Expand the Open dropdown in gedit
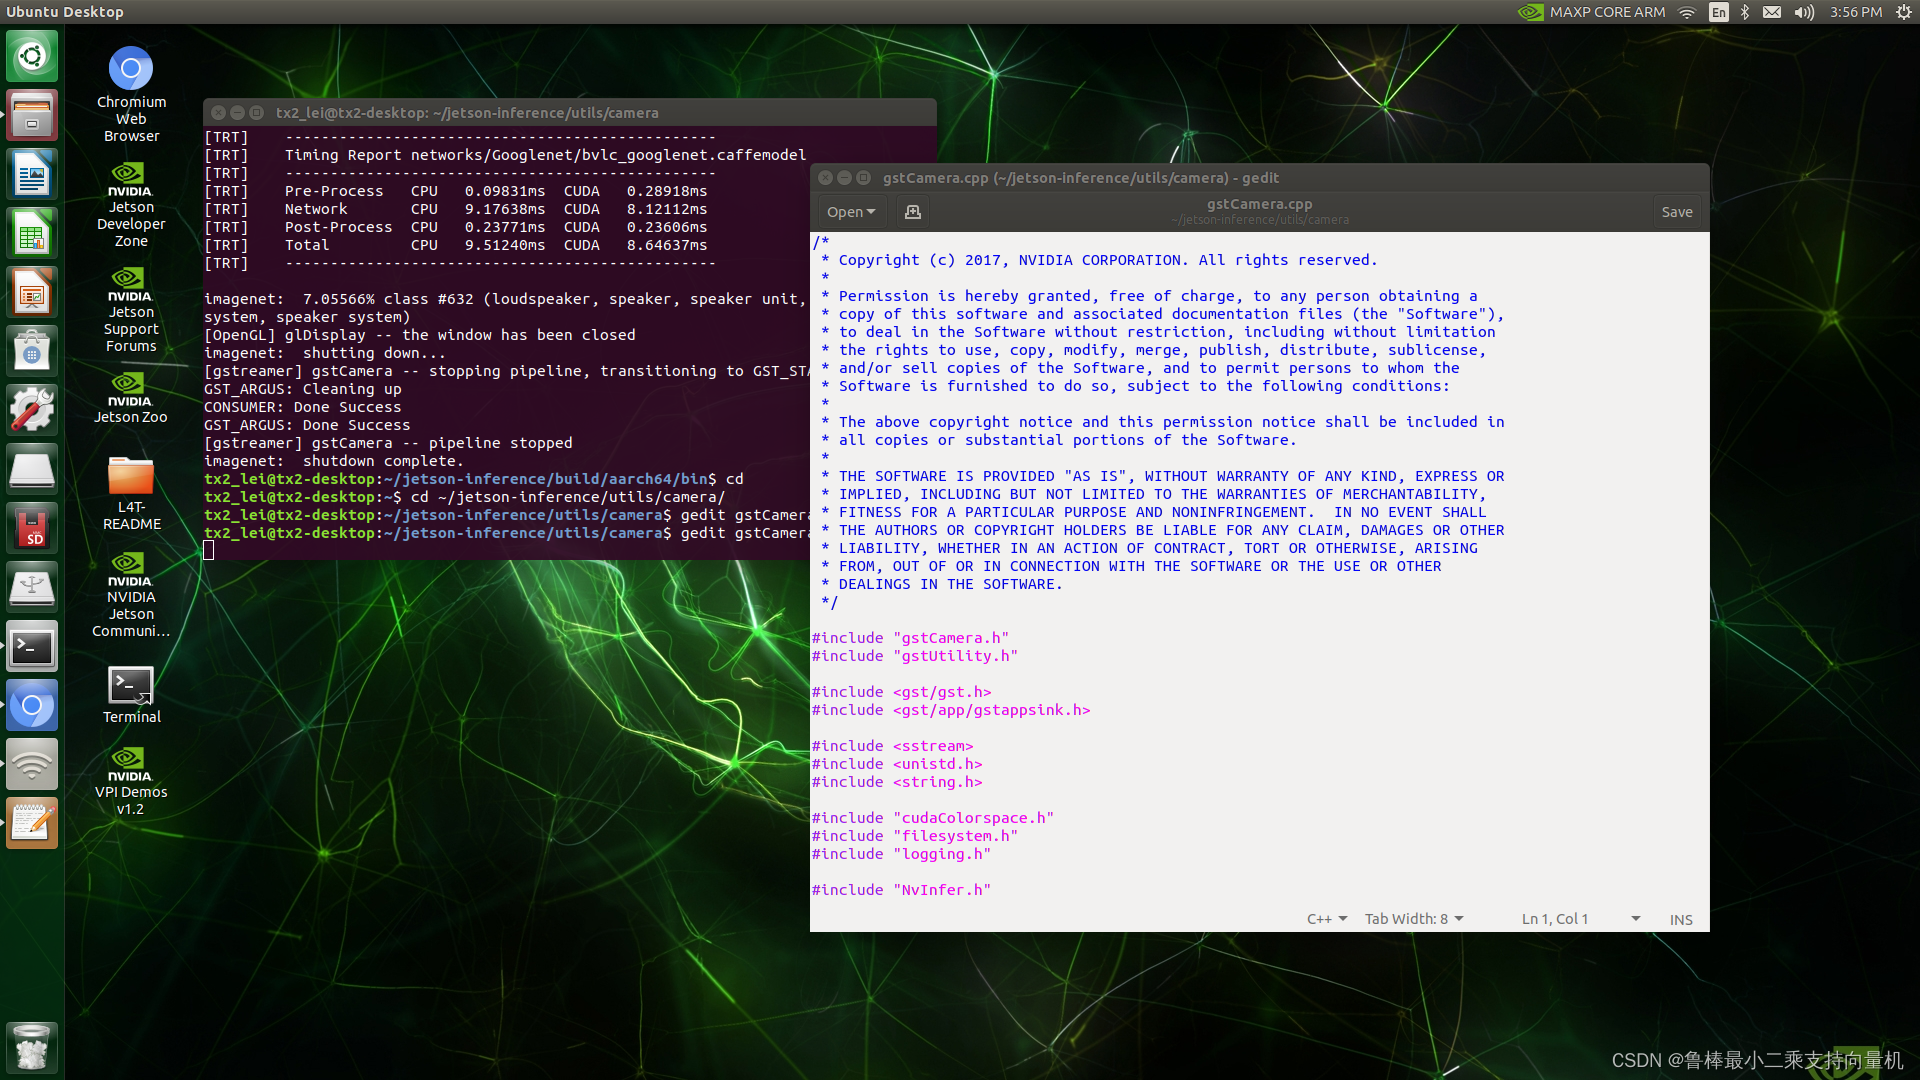 (x=850, y=212)
